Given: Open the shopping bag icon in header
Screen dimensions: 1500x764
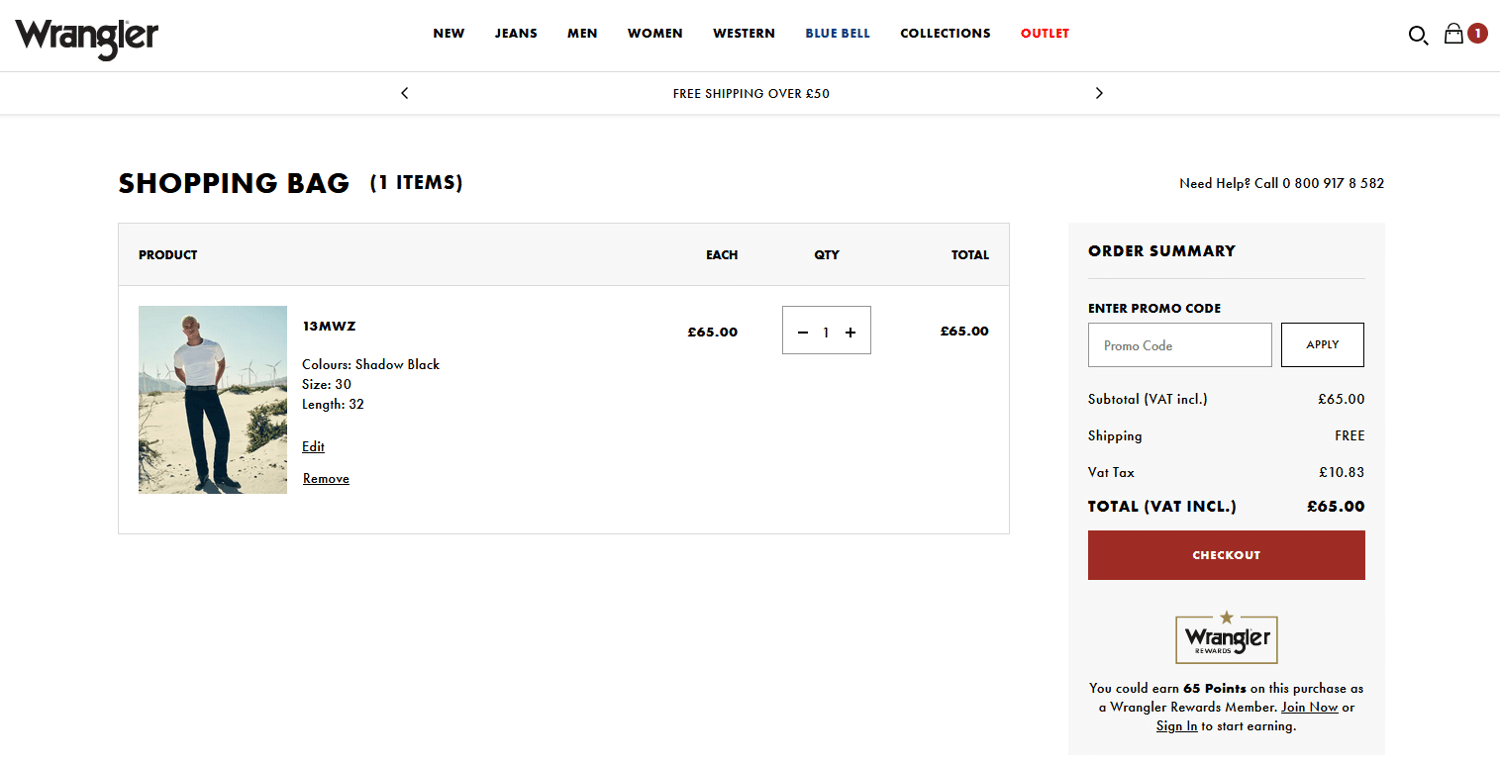Looking at the screenshot, I should coord(1454,34).
